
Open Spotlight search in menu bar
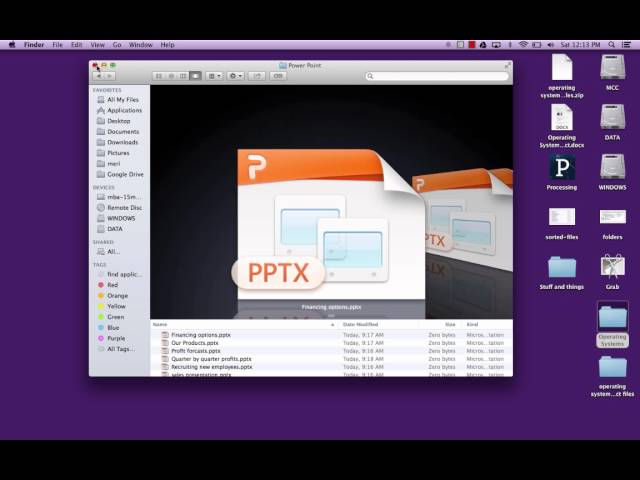pyautogui.click(x=611, y=45)
